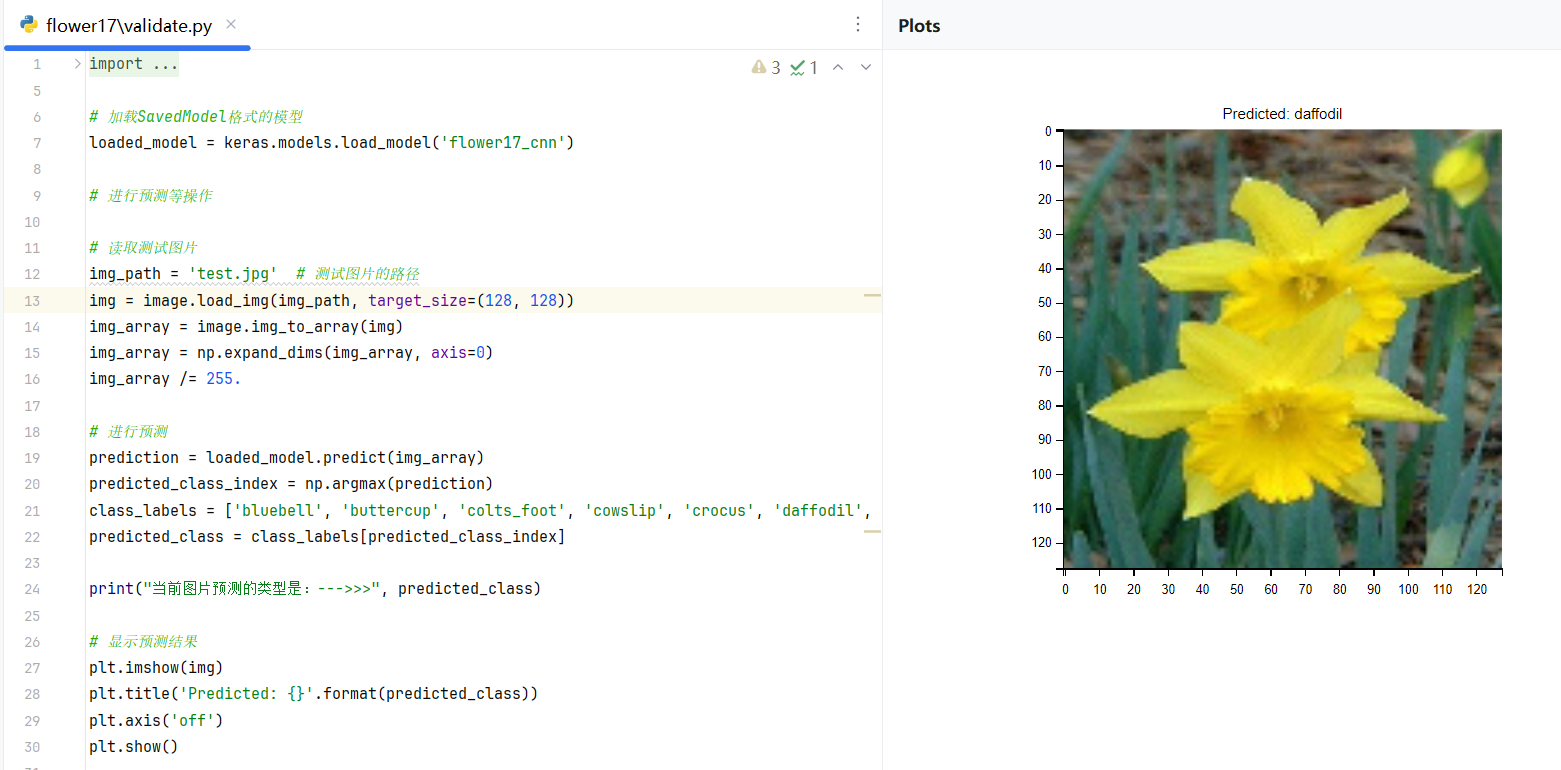This screenshot has width=1561, height=770.
Task: Click the comment on line 18
Action: click(x=128, y=431)
